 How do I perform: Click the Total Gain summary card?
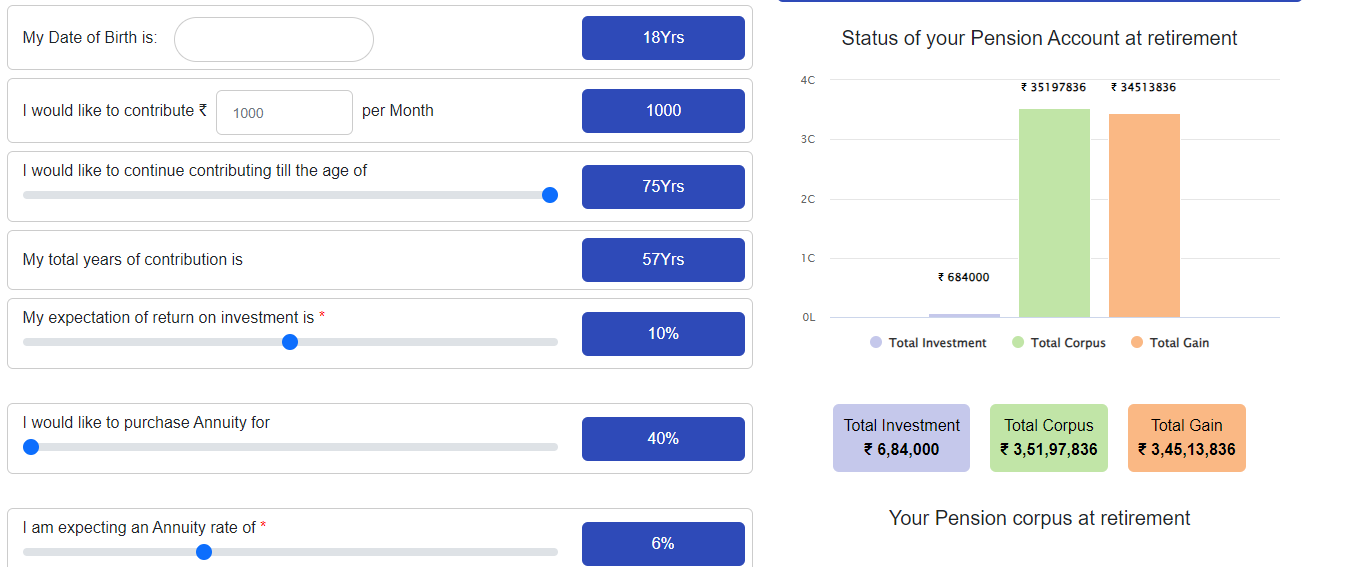pyautogui.click(x=1187, y=438)
